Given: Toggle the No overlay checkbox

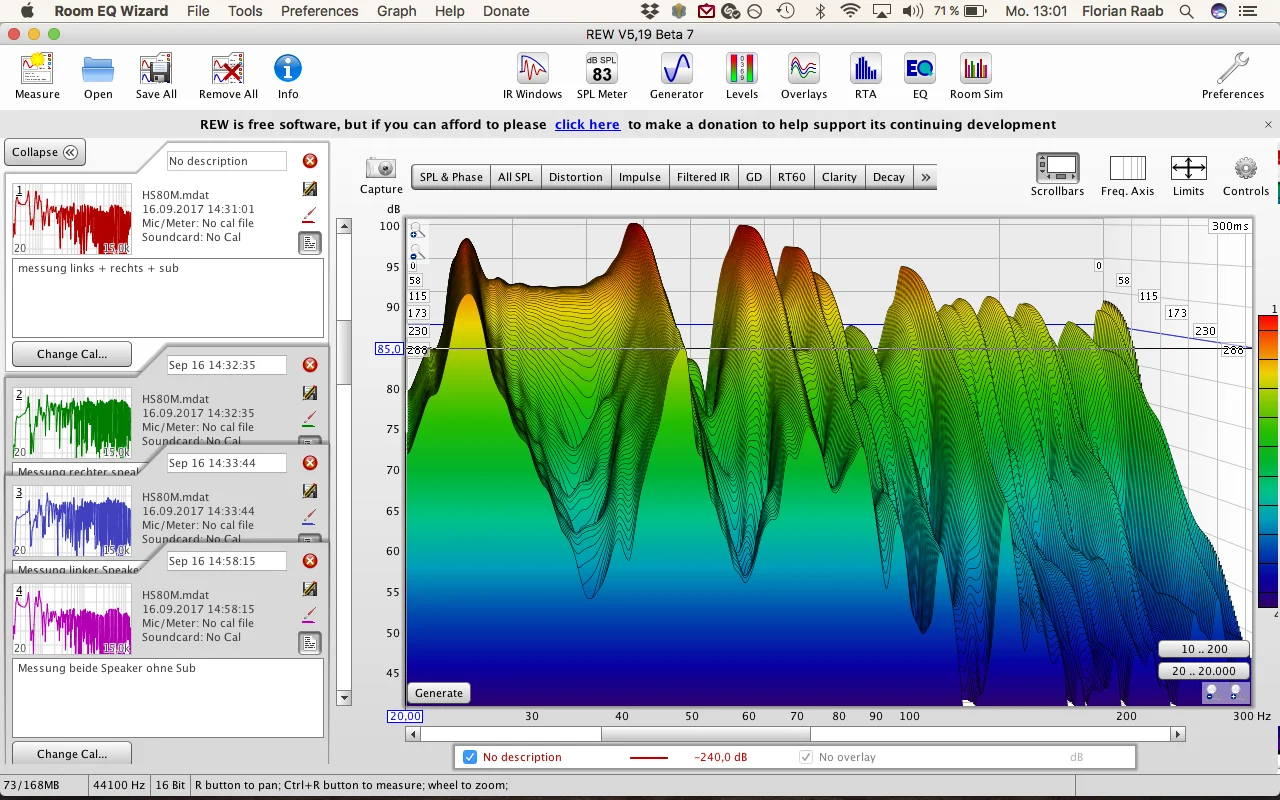Looking at the screenshot, I should (x=806, y=757).
